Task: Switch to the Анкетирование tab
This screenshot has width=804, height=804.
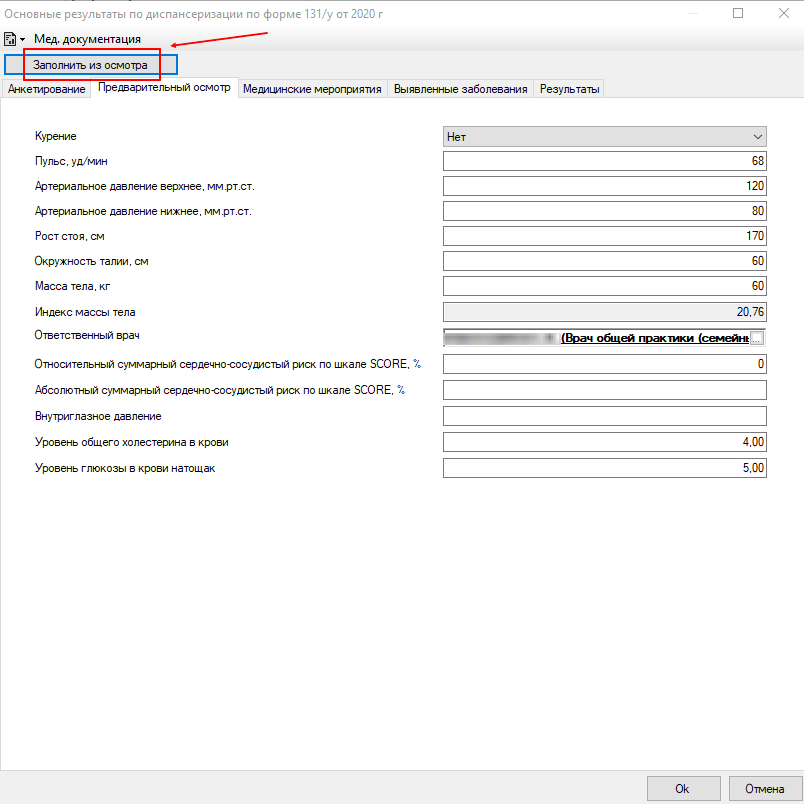Action: (46, 89)
